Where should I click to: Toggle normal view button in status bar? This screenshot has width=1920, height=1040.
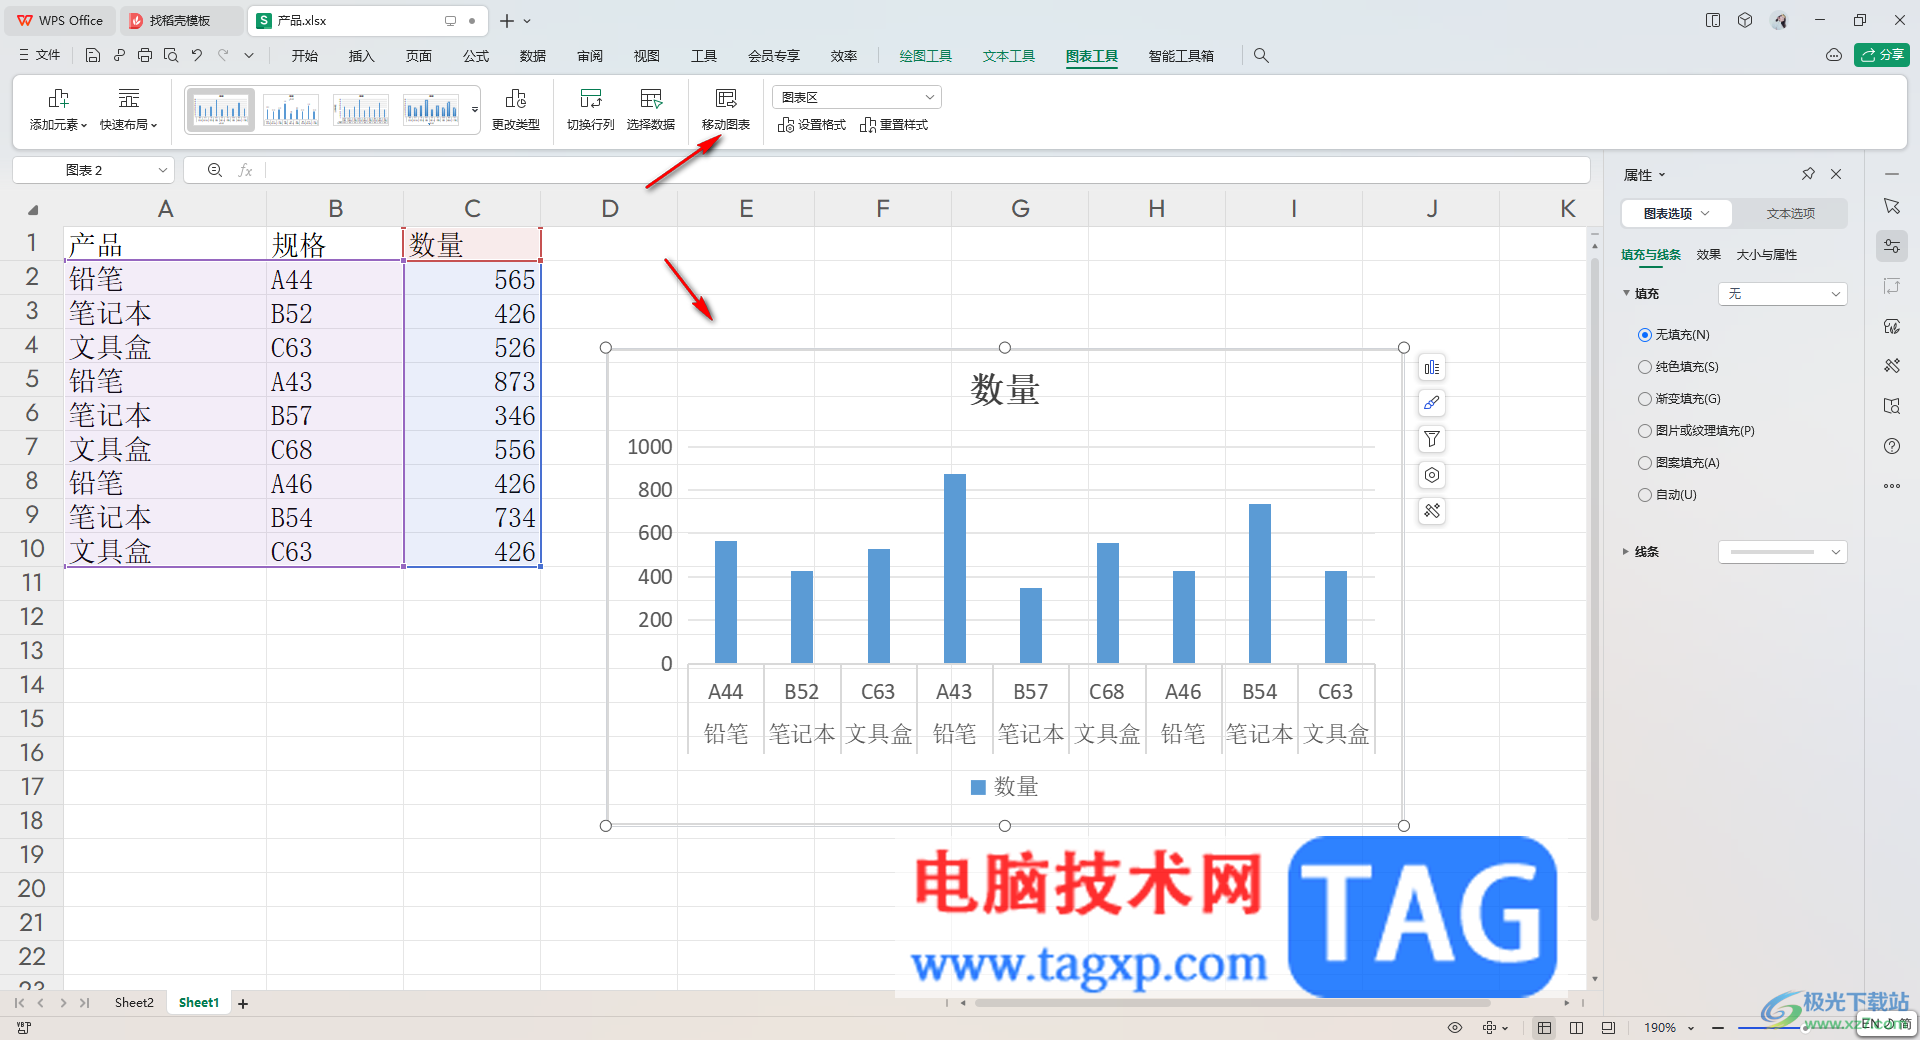tap(1545, 1027)
